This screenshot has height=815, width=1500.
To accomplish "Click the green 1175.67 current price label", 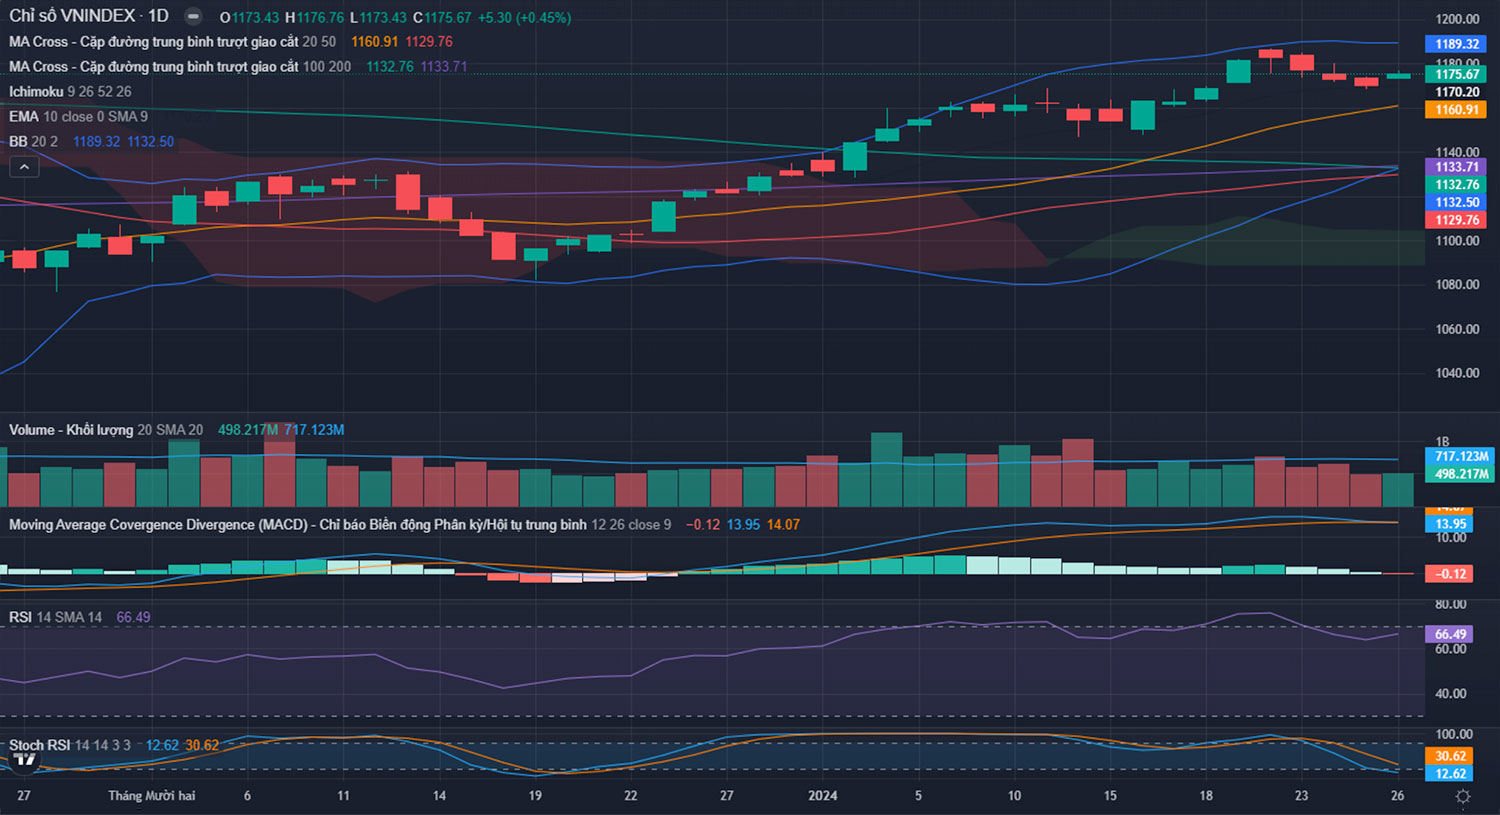I will pos(1456,74).
